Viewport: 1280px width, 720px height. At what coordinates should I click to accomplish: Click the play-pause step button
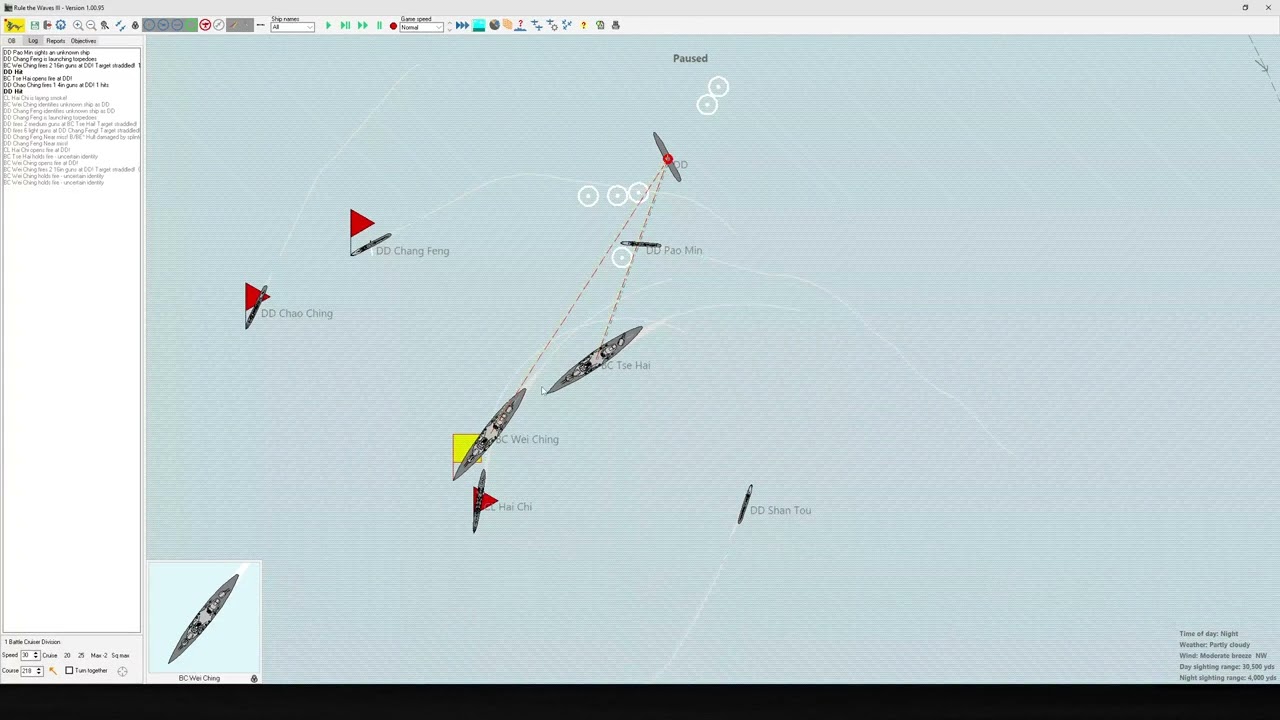[x=345, y=25]
